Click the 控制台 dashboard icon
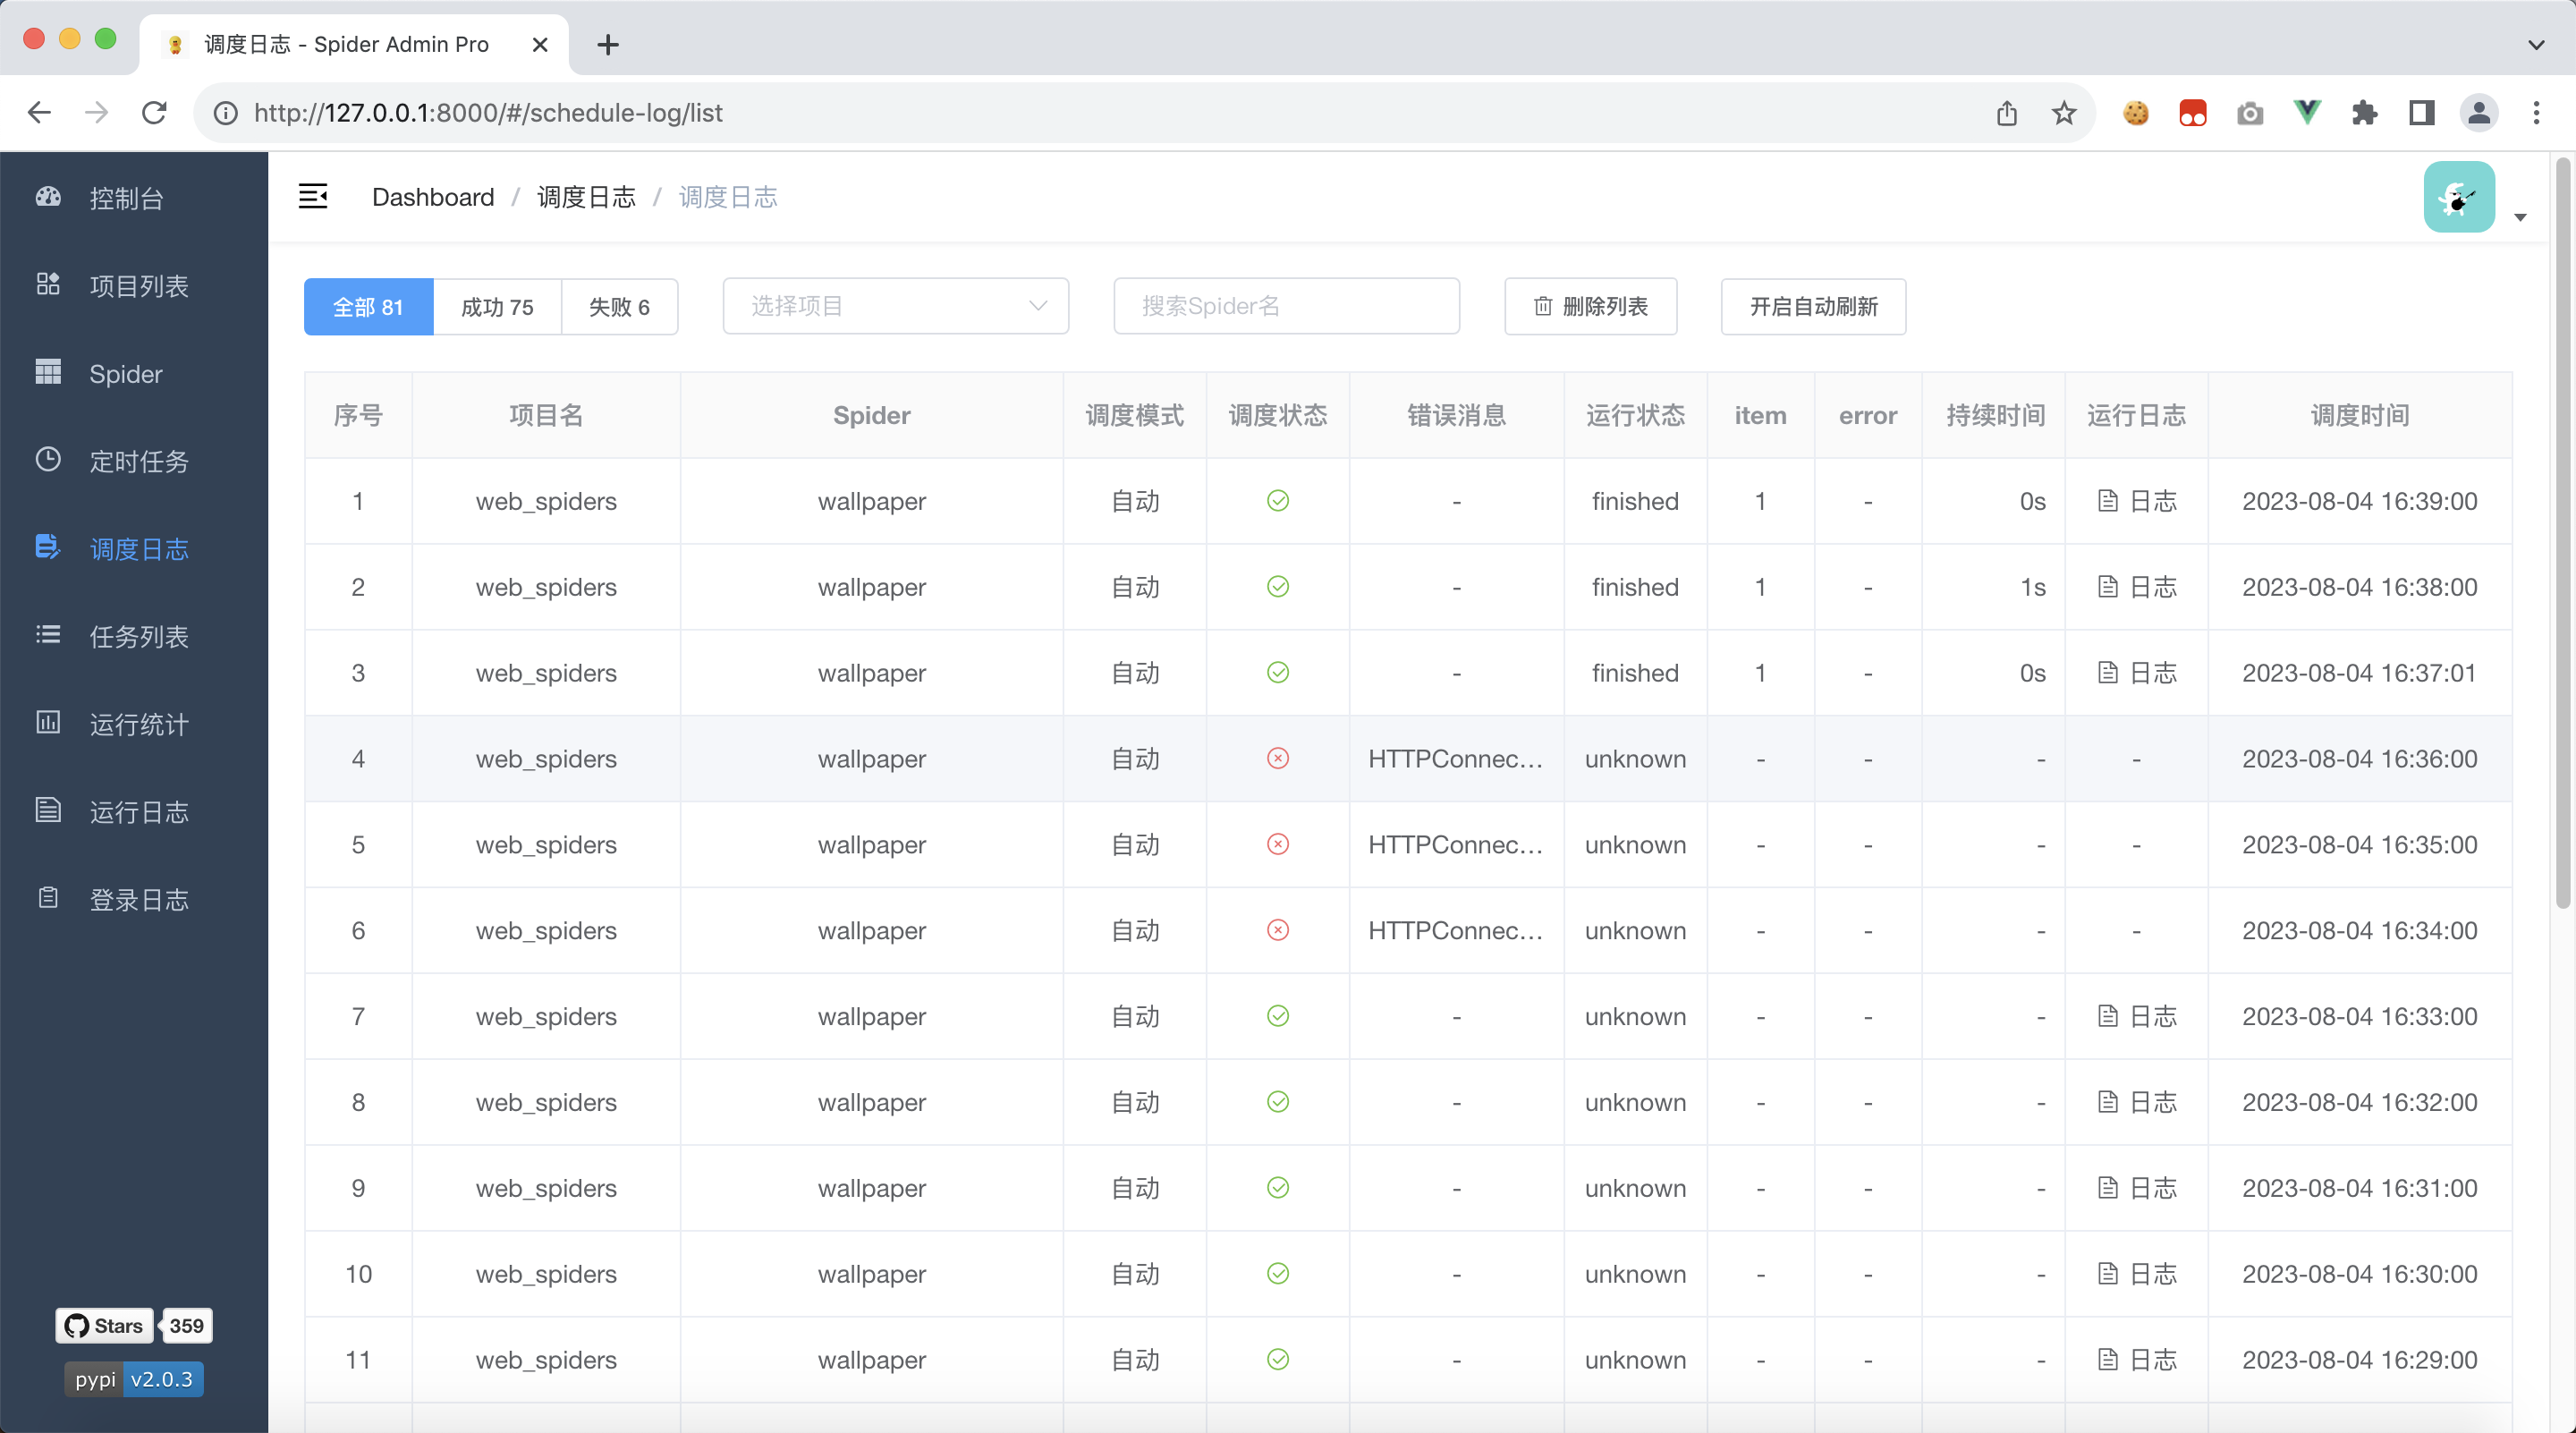The image size is (2576, 1433). tap(47, 198)
